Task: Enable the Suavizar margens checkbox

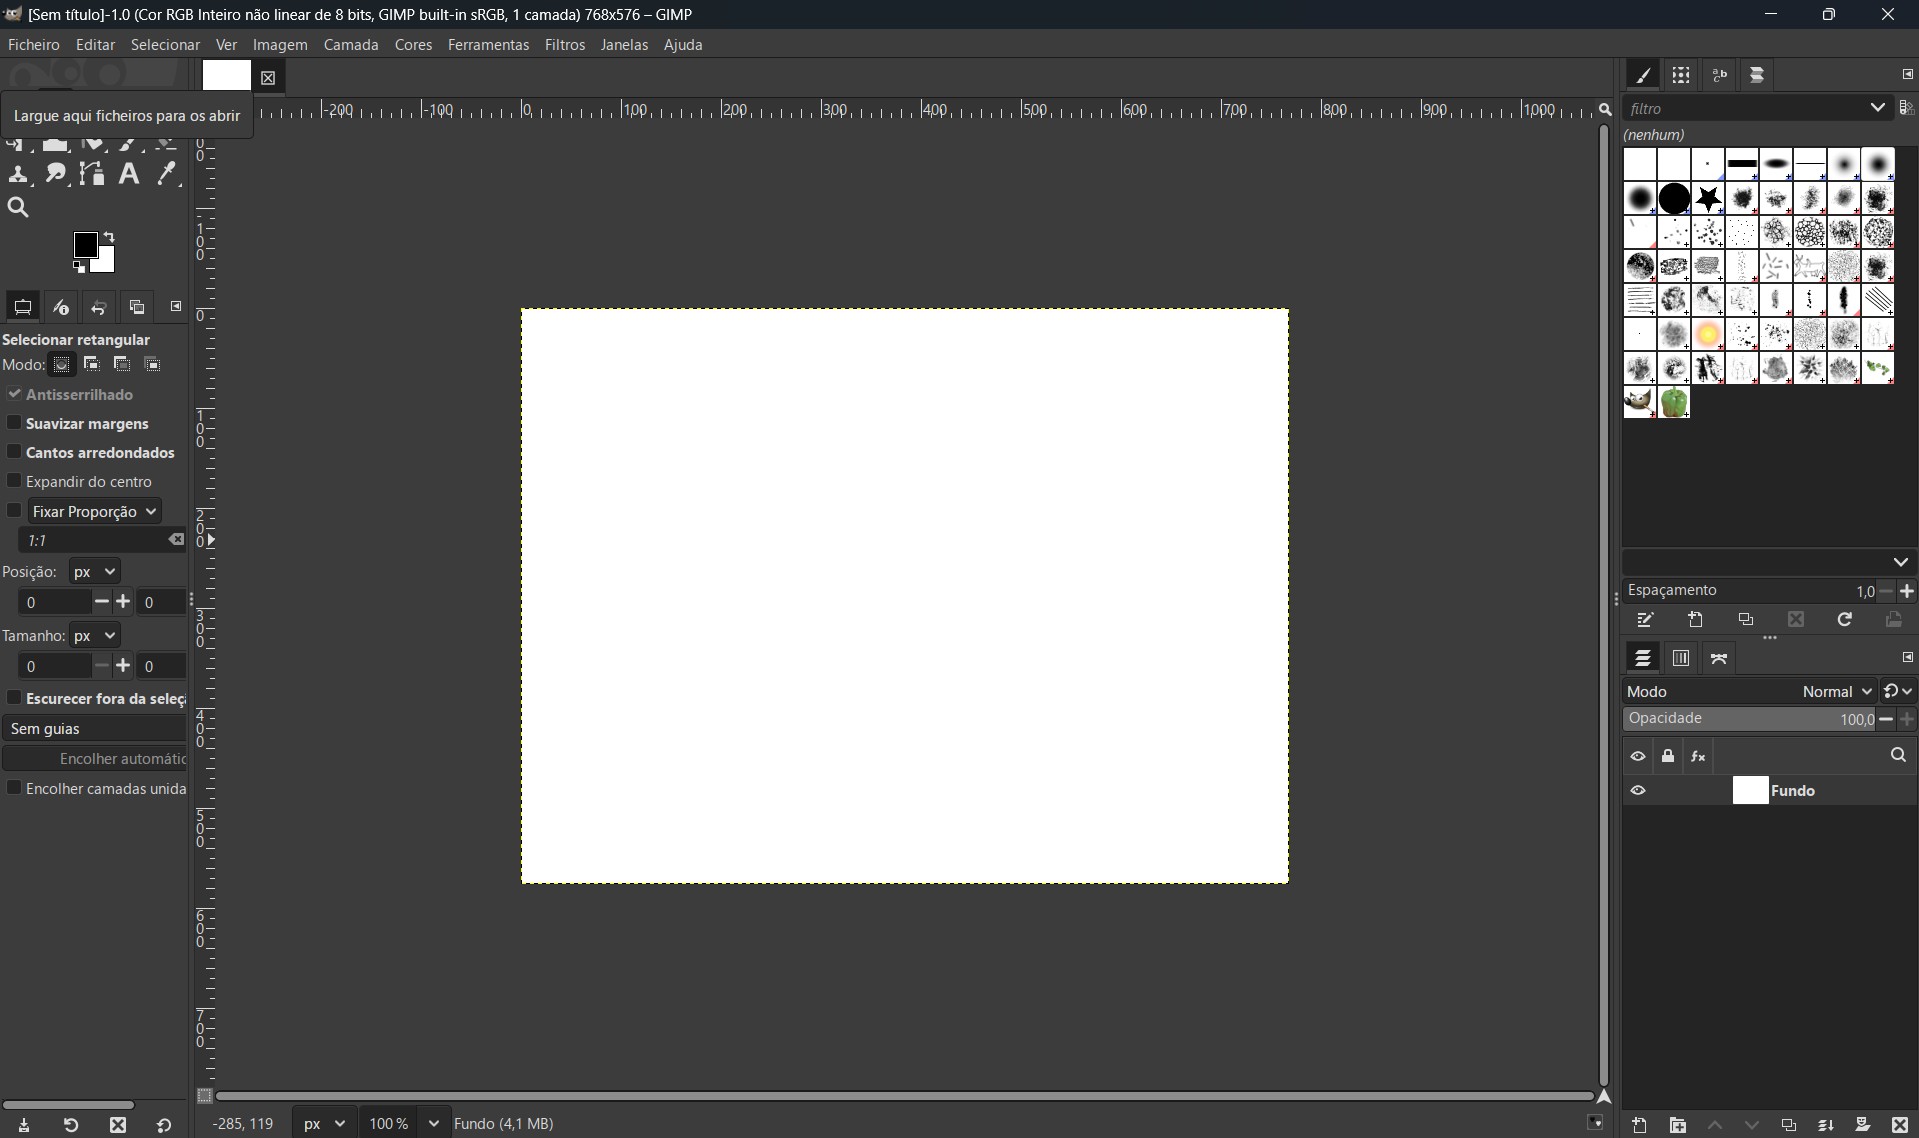Action: click(x=14, y=424)
